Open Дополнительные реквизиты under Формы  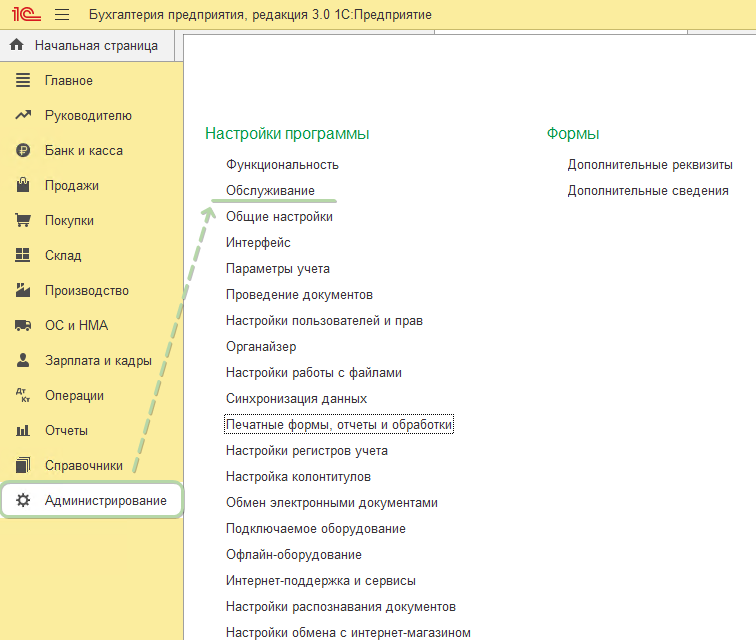pos(650,164)
